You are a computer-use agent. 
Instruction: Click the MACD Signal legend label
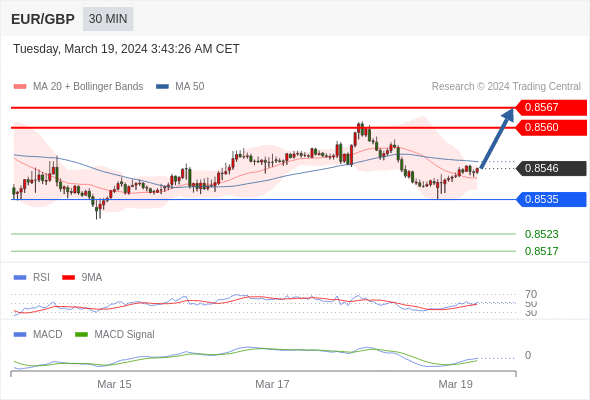click(124, 335)
